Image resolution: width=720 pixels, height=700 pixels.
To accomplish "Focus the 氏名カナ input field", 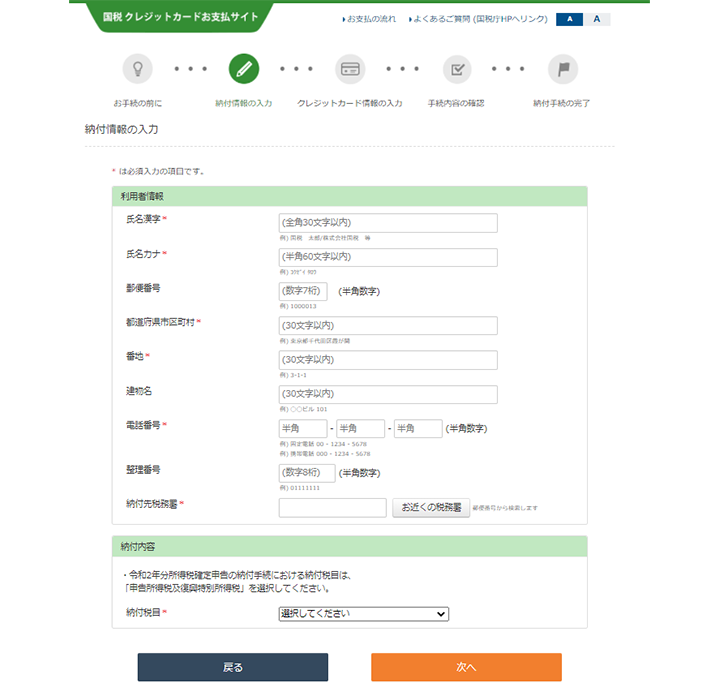I will [388, 257].
